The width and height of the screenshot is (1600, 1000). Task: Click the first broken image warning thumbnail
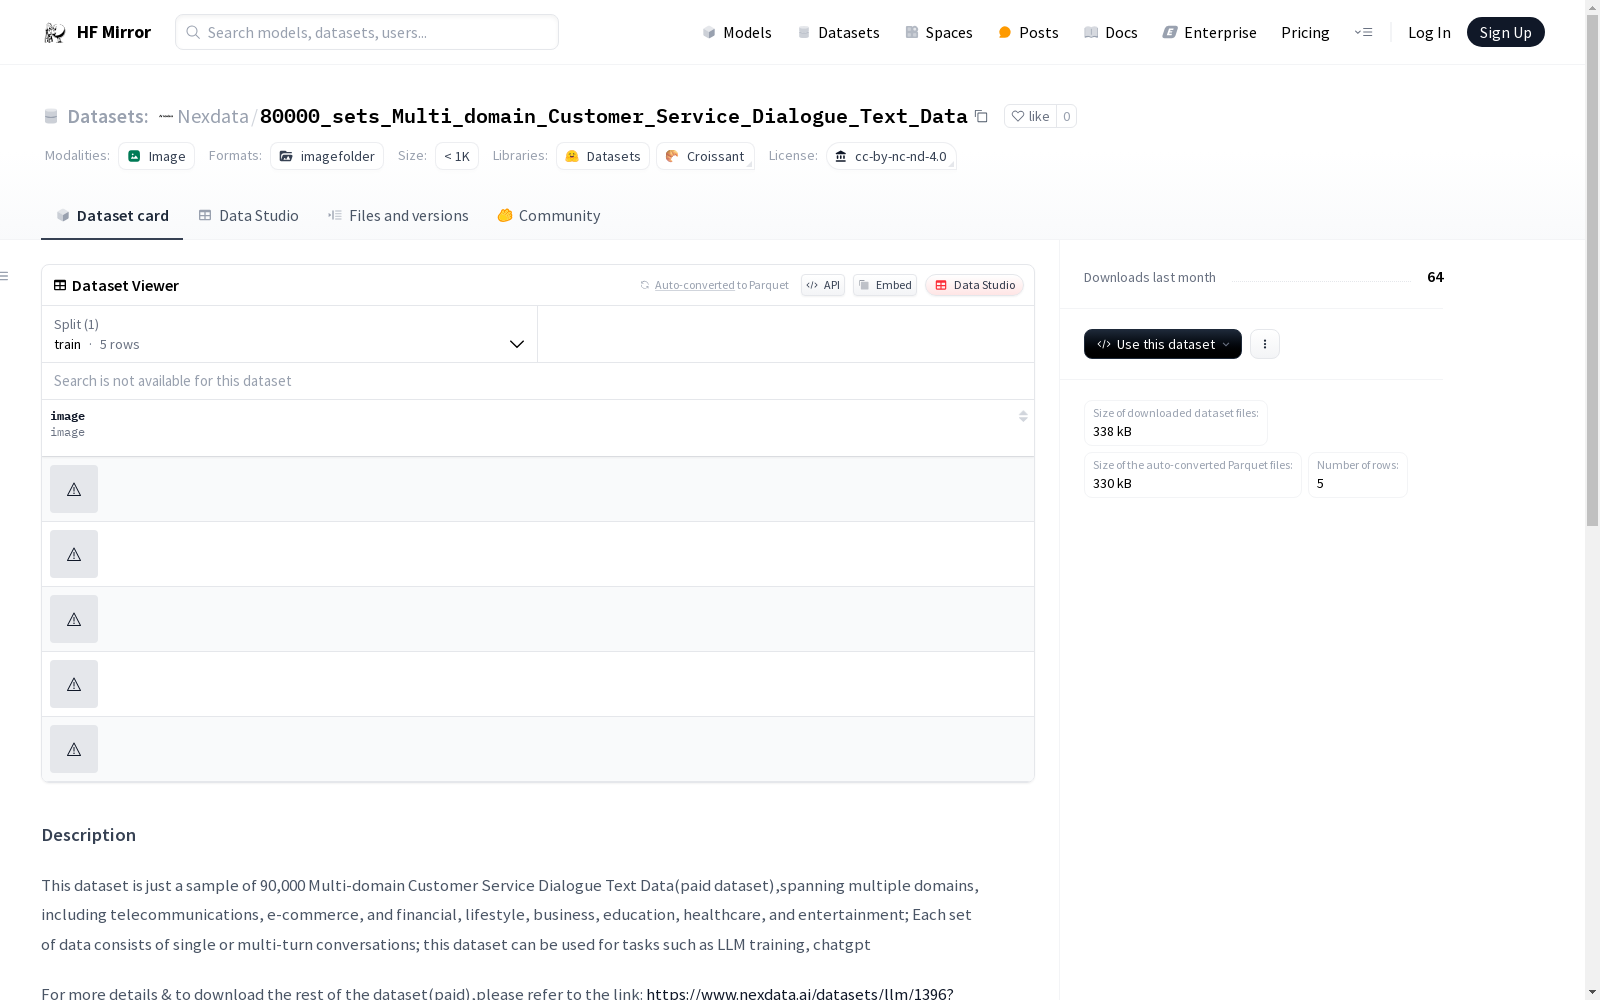[74, 489]
